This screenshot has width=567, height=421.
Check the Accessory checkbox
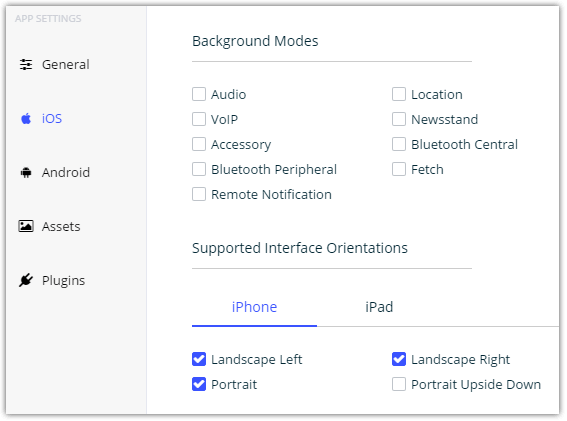(199, 144)
